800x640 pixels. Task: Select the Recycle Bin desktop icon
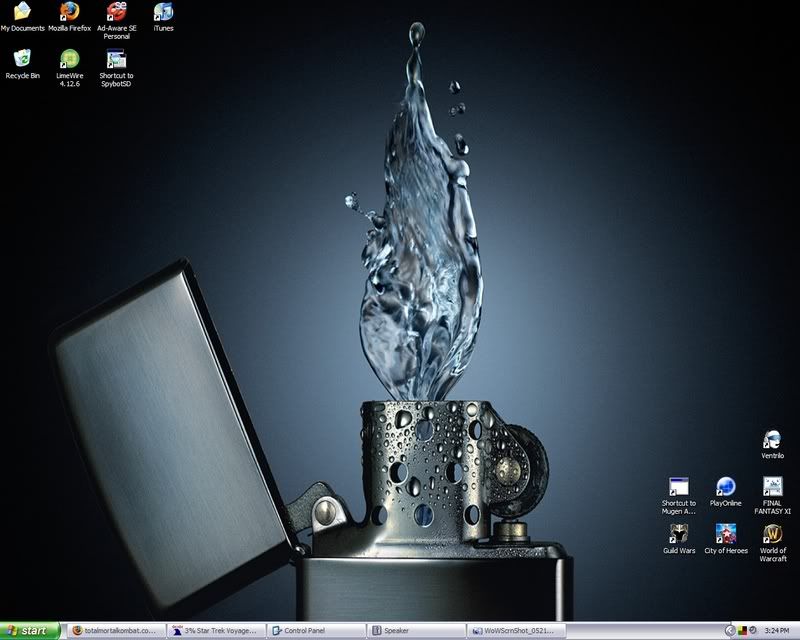(x=22, y=64)
